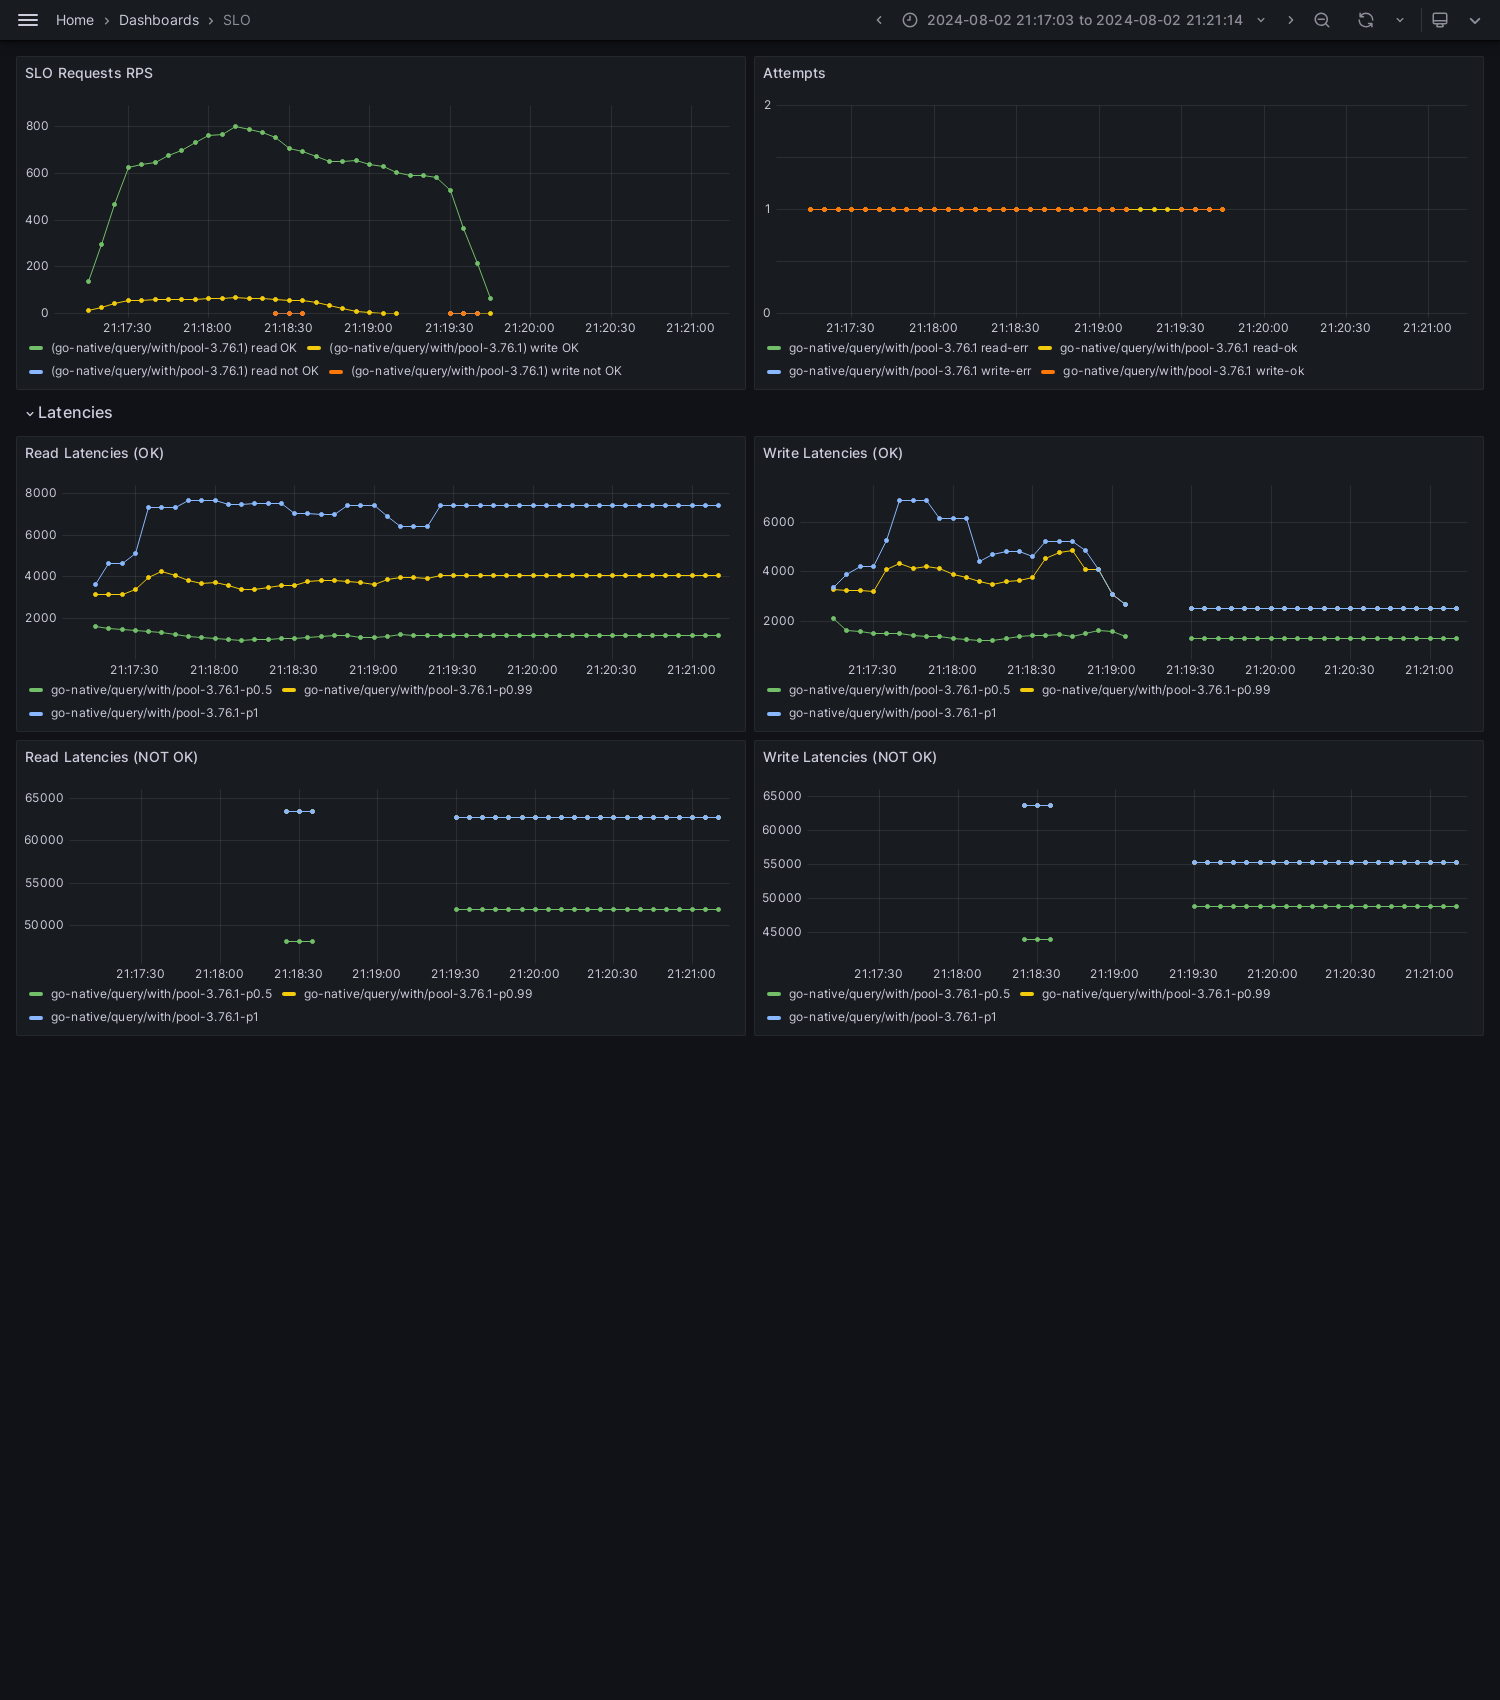The height and width of the screenshot is (1700, 1500).
Task: Click green swatch of read OK legend
Action: (x=36, y=348)
